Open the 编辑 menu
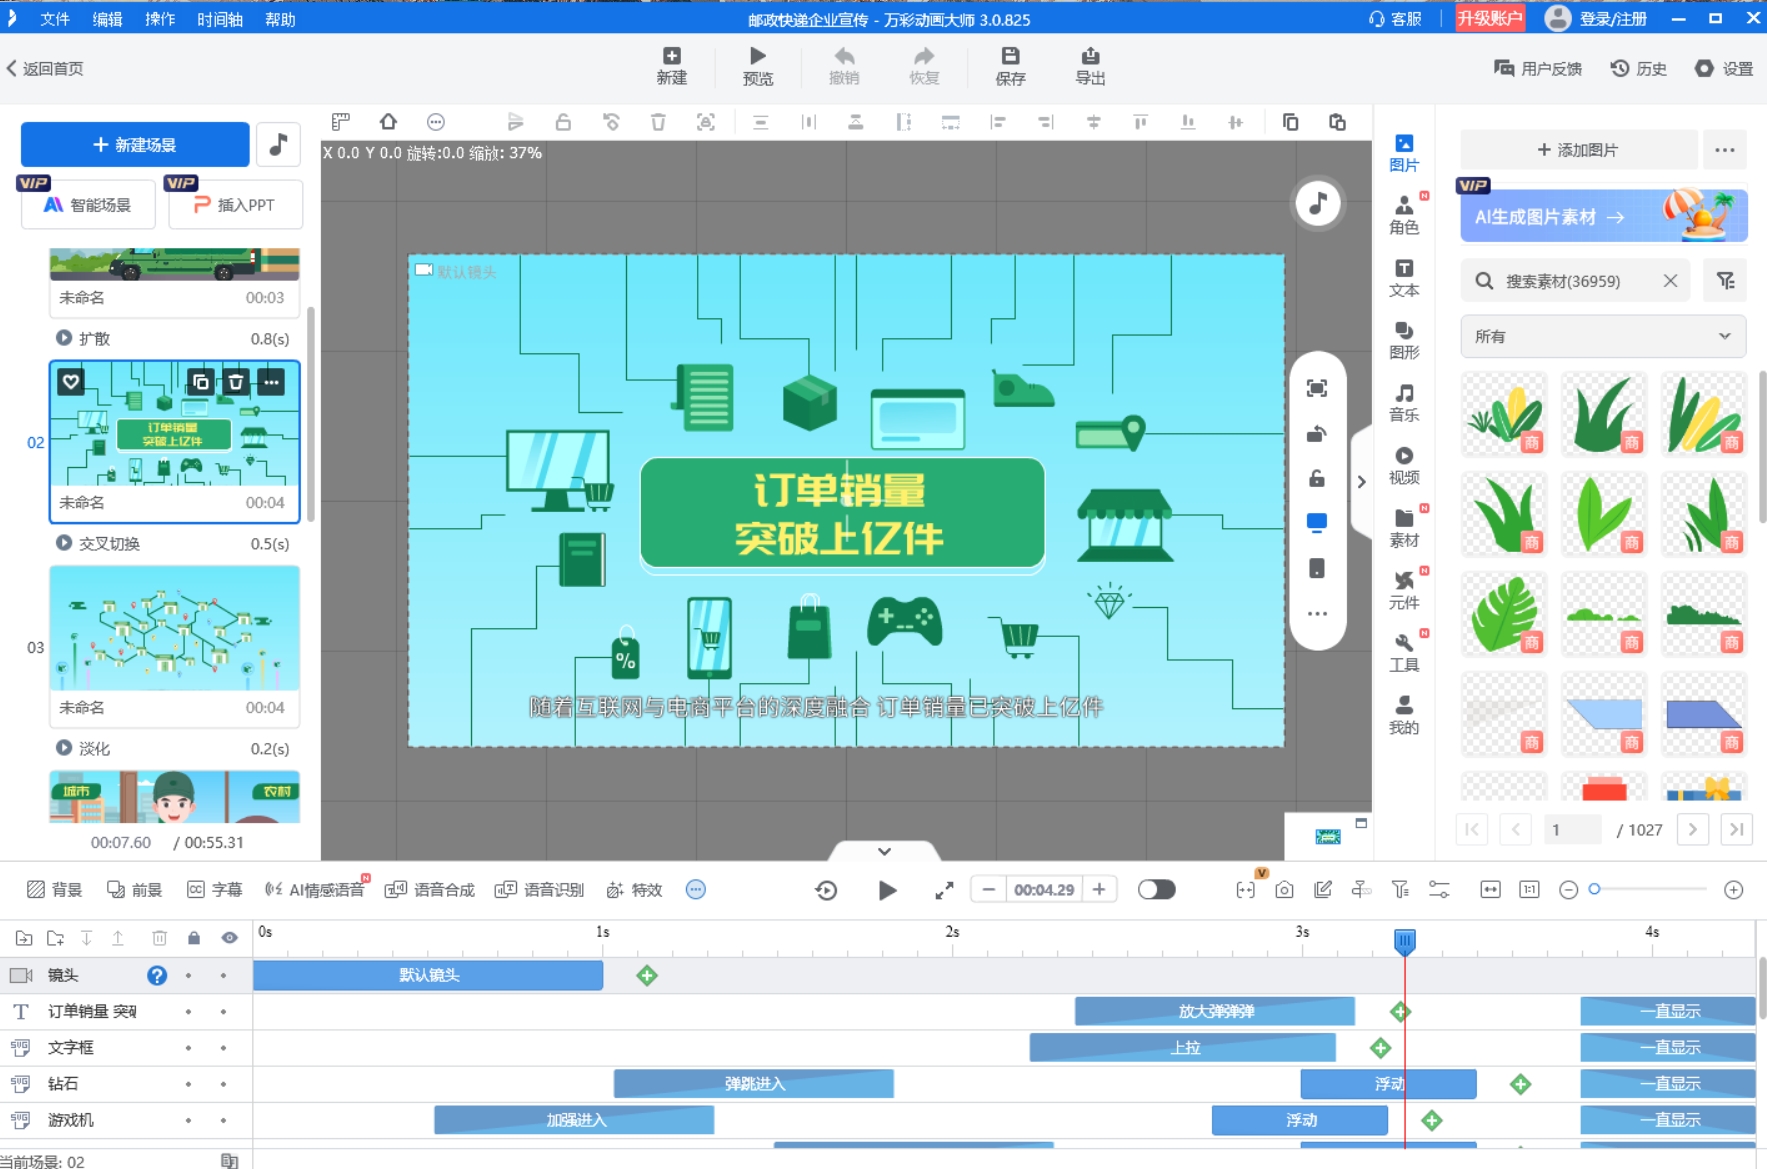 [107, 19]
